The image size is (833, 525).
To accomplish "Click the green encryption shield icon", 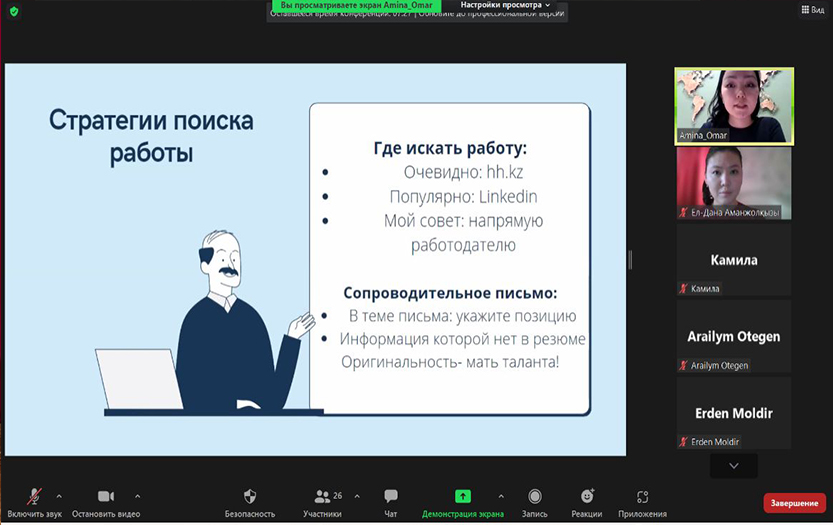I will coord(14,11).
